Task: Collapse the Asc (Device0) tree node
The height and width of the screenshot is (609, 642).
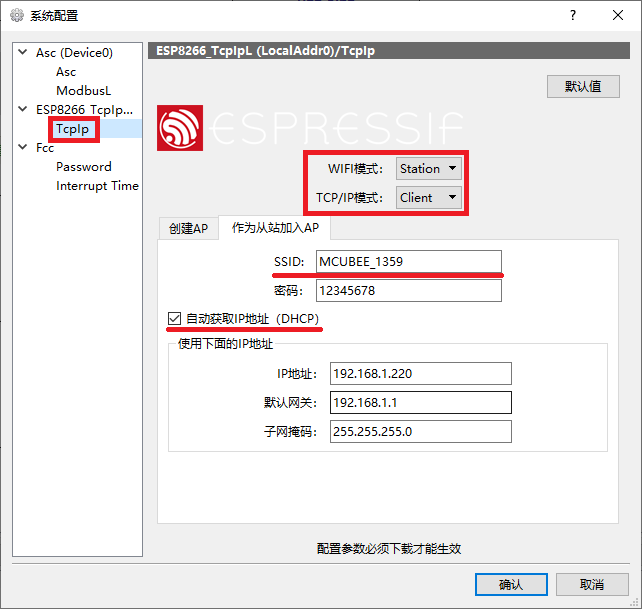Action: (x=25, y=53)
